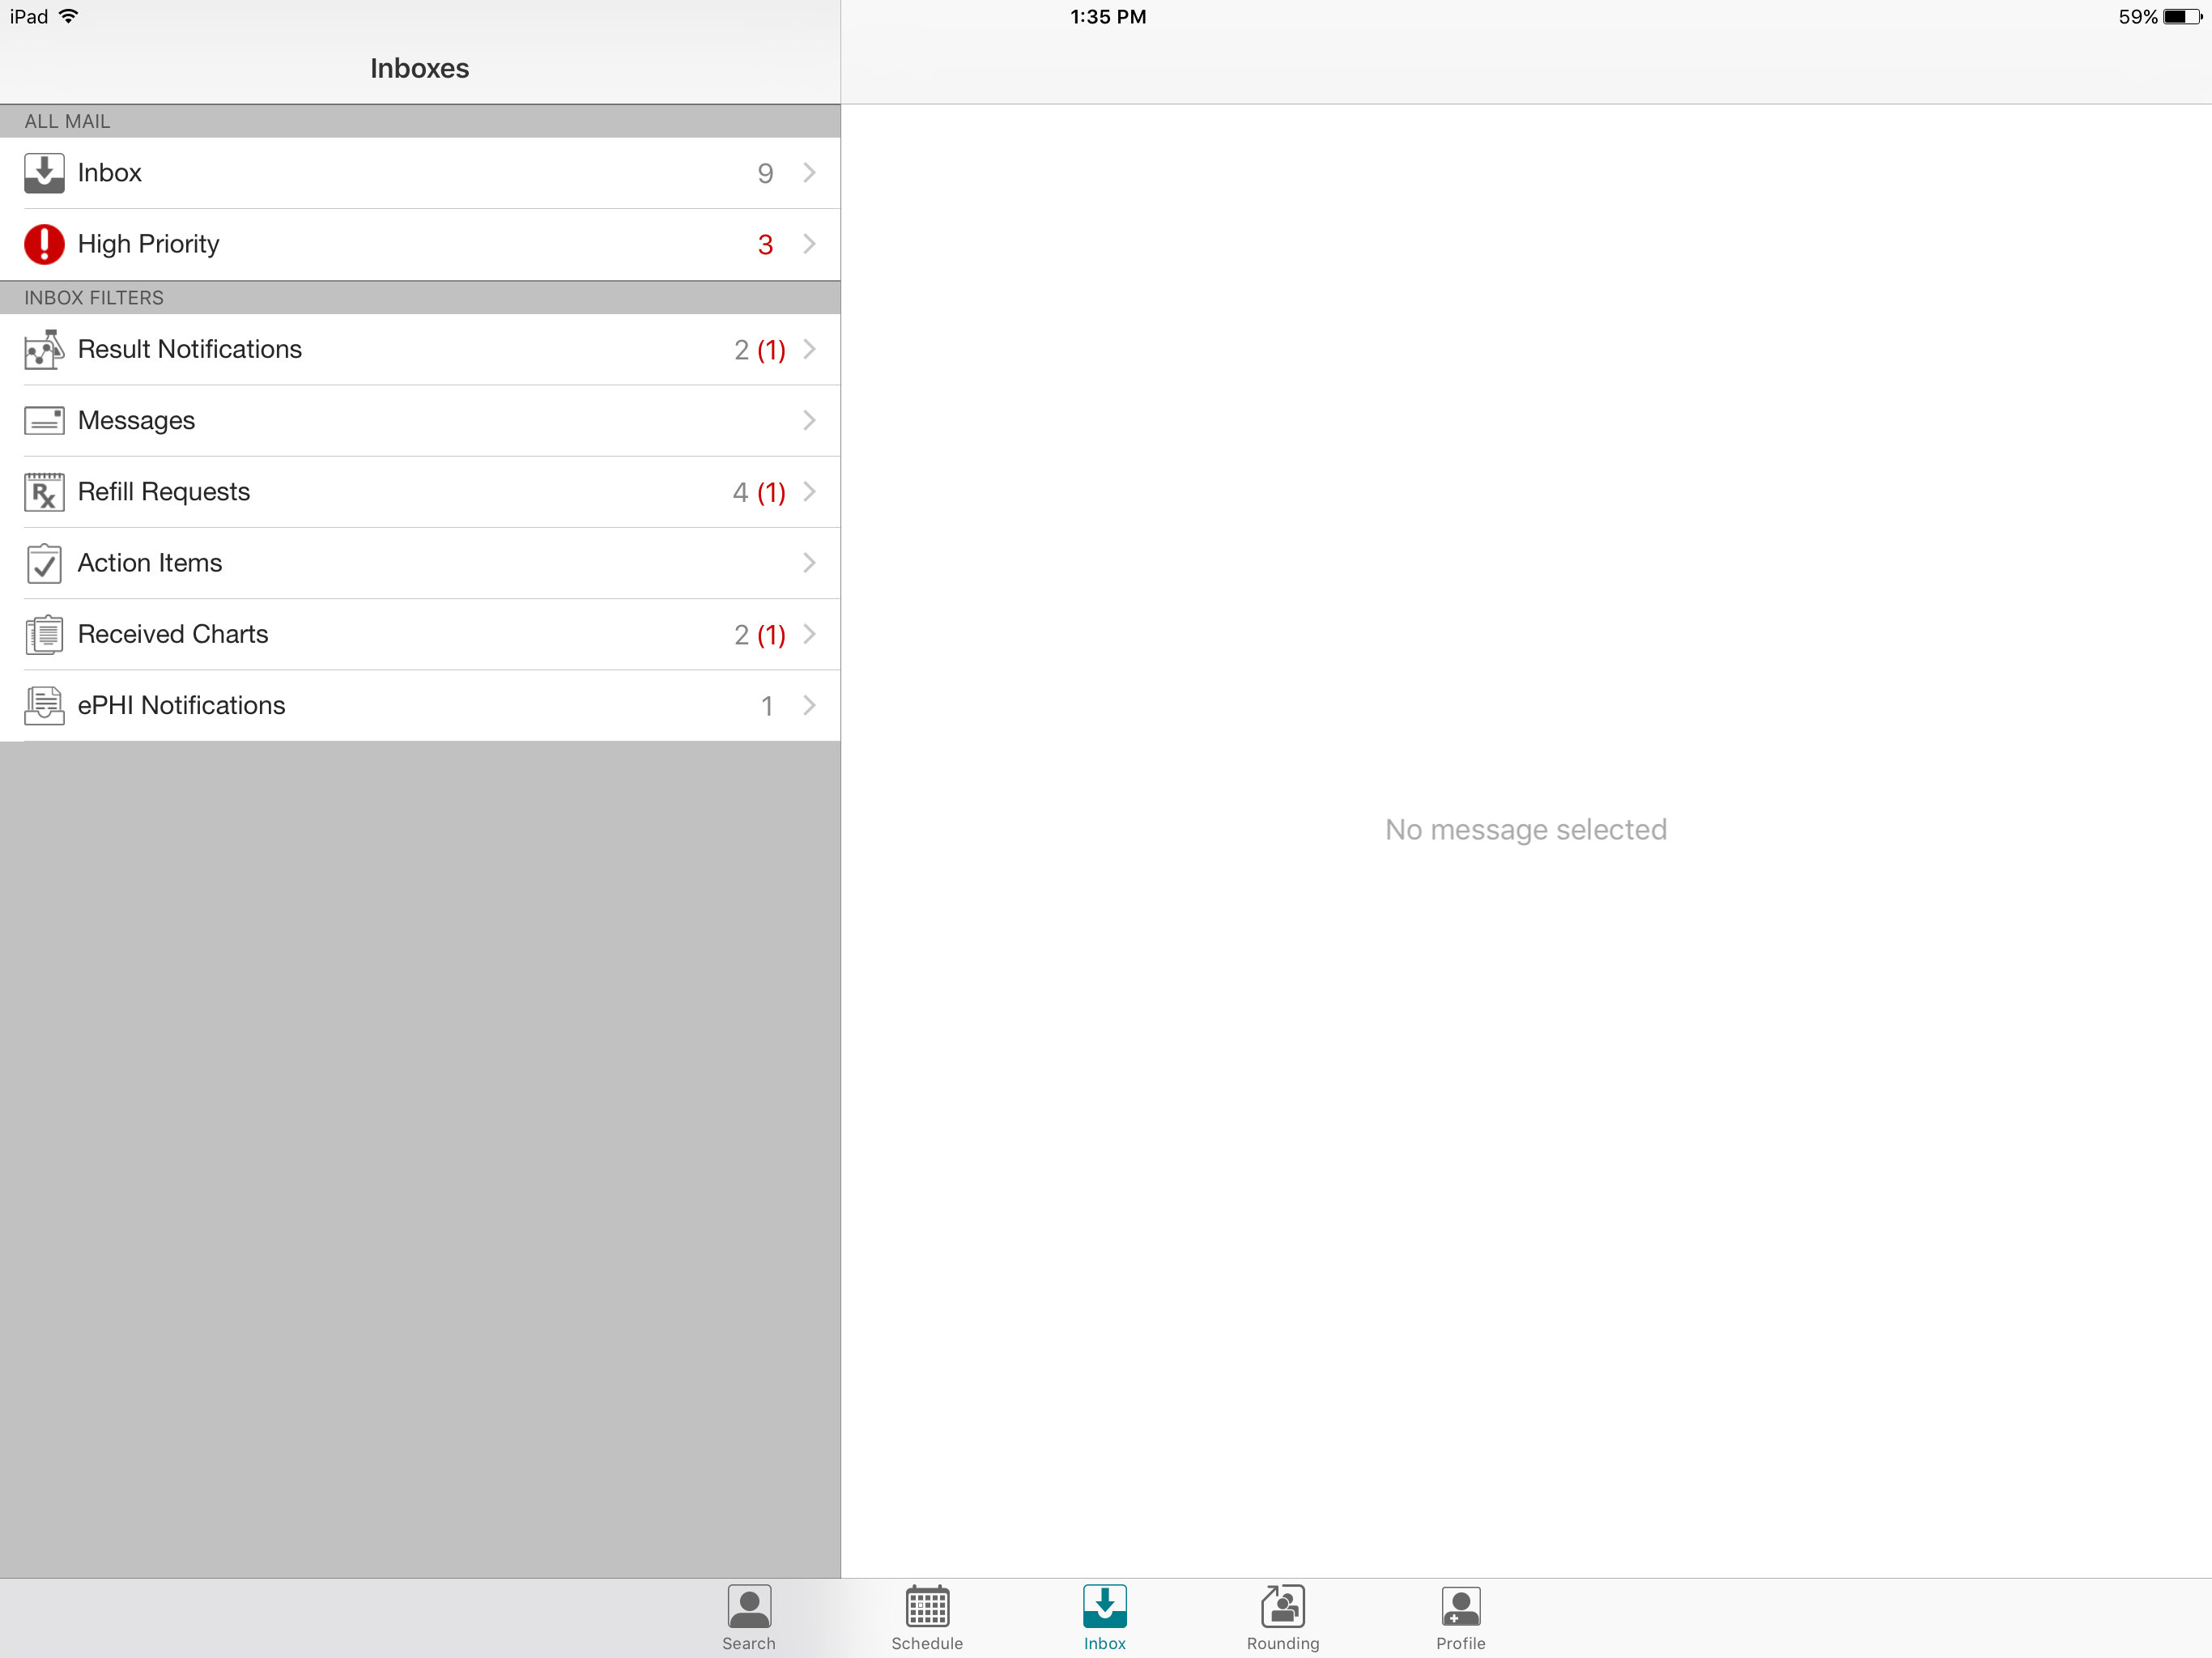
Task: Tap the Result Notifications flask chart icon
Action: point(44,350)
